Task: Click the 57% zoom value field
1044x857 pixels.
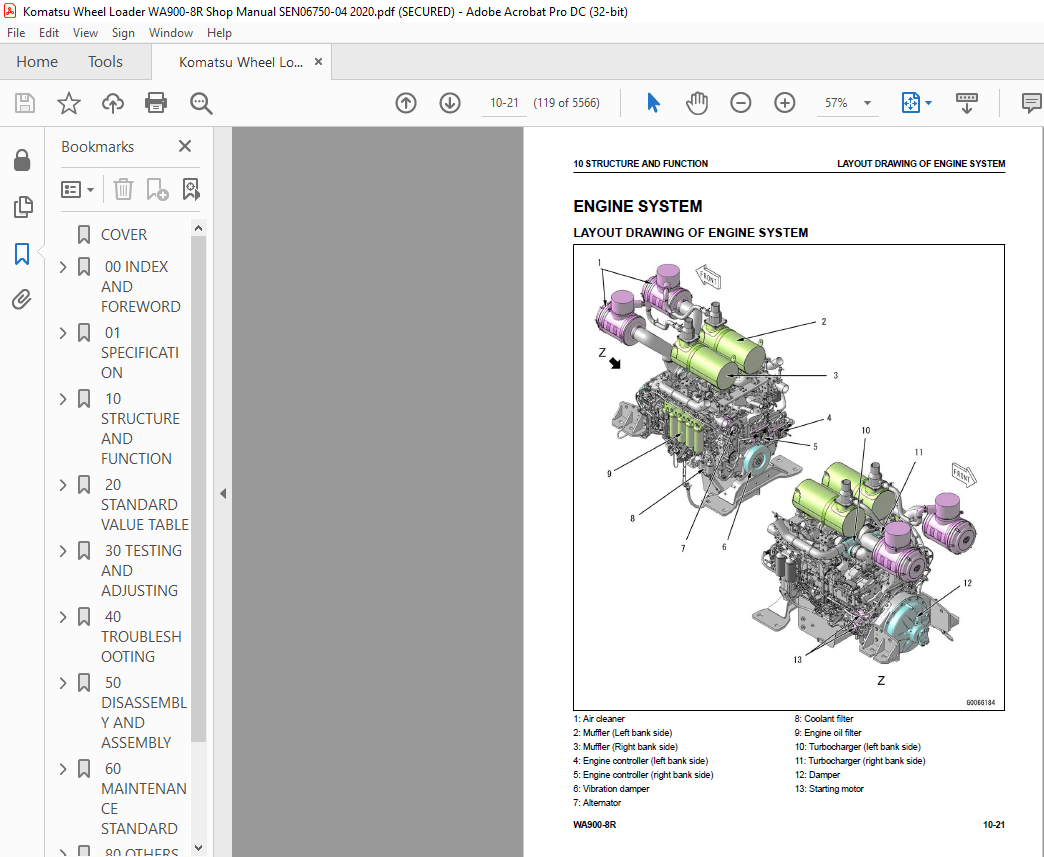Action: coord(837,103)
